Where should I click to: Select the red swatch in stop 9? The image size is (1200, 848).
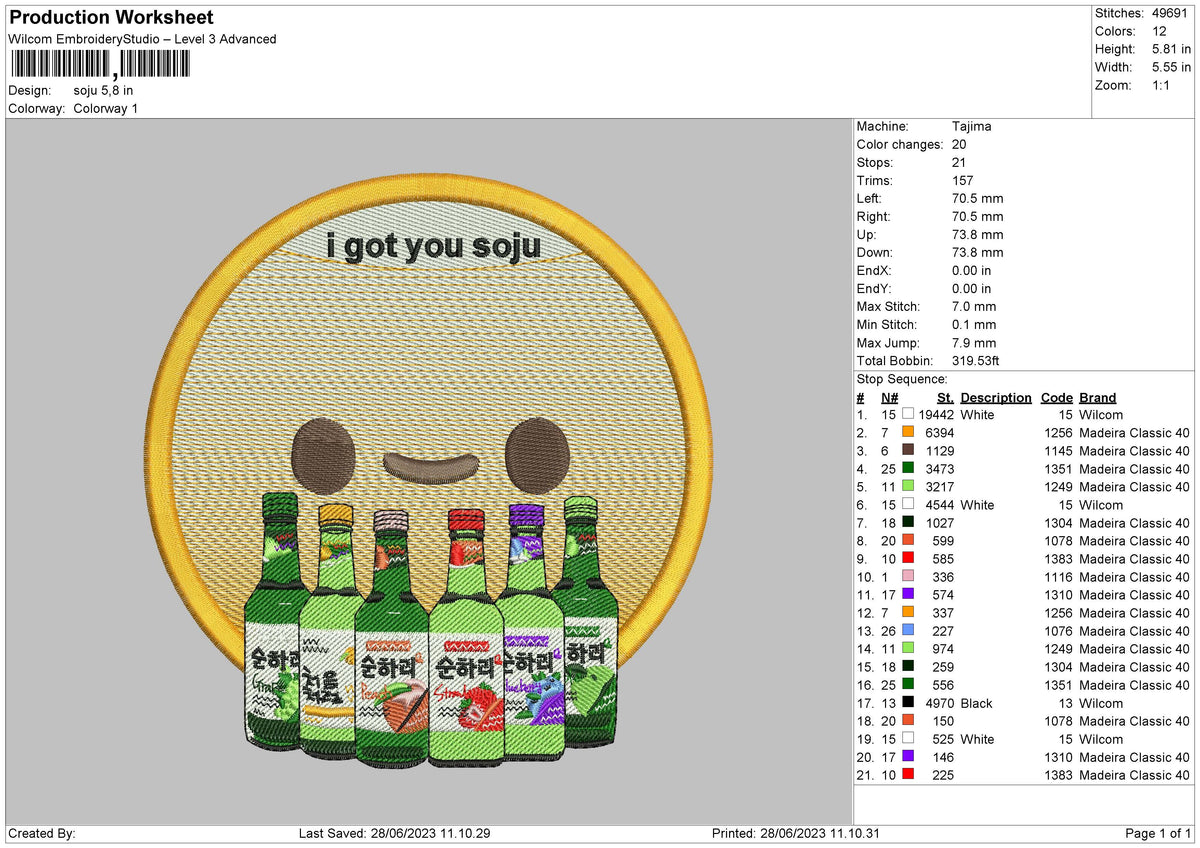pyautogui.click(x=908, y=558)
